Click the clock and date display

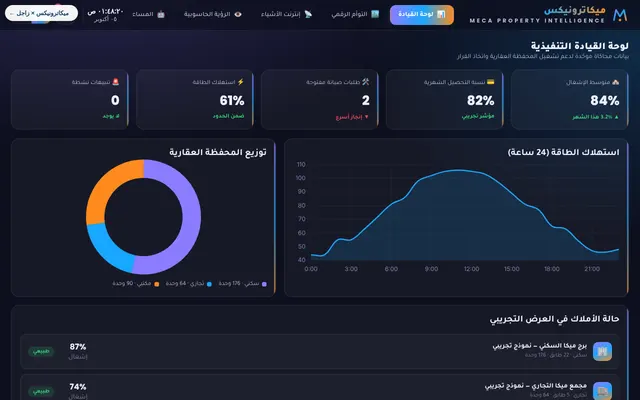pyautogui.click(x=105, y=15)
